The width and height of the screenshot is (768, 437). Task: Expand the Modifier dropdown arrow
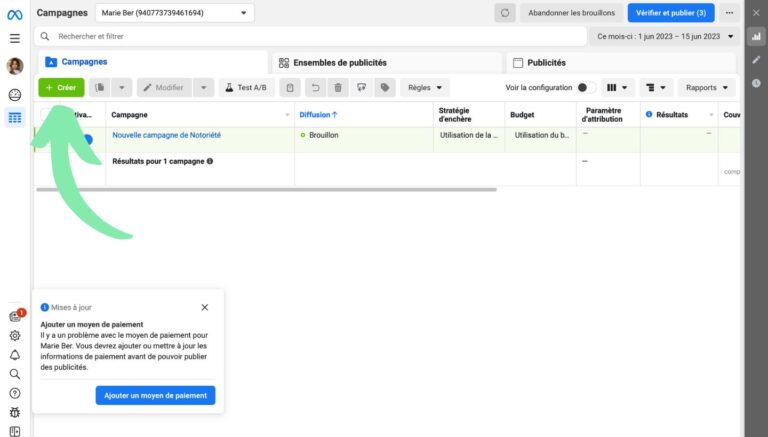204,88
